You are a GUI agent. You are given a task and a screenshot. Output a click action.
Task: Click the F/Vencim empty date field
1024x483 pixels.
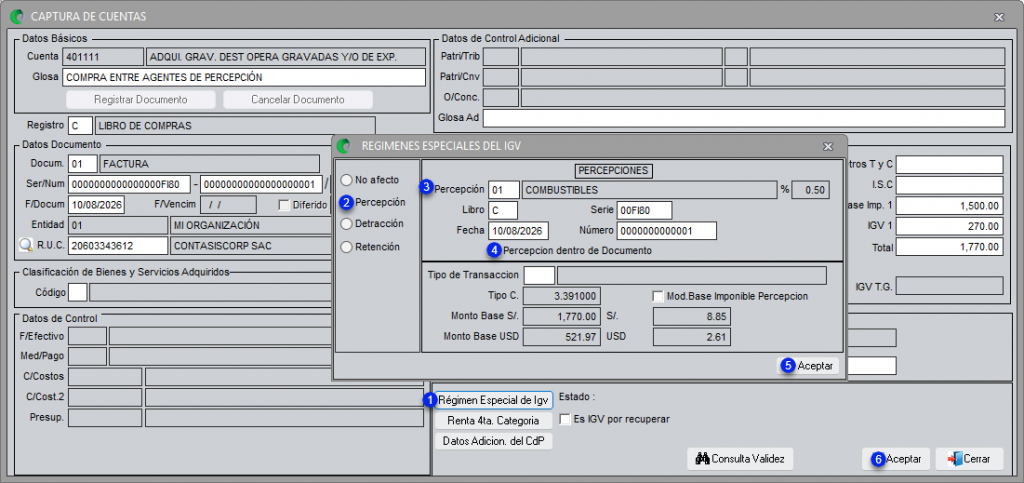tap(227, 204)
